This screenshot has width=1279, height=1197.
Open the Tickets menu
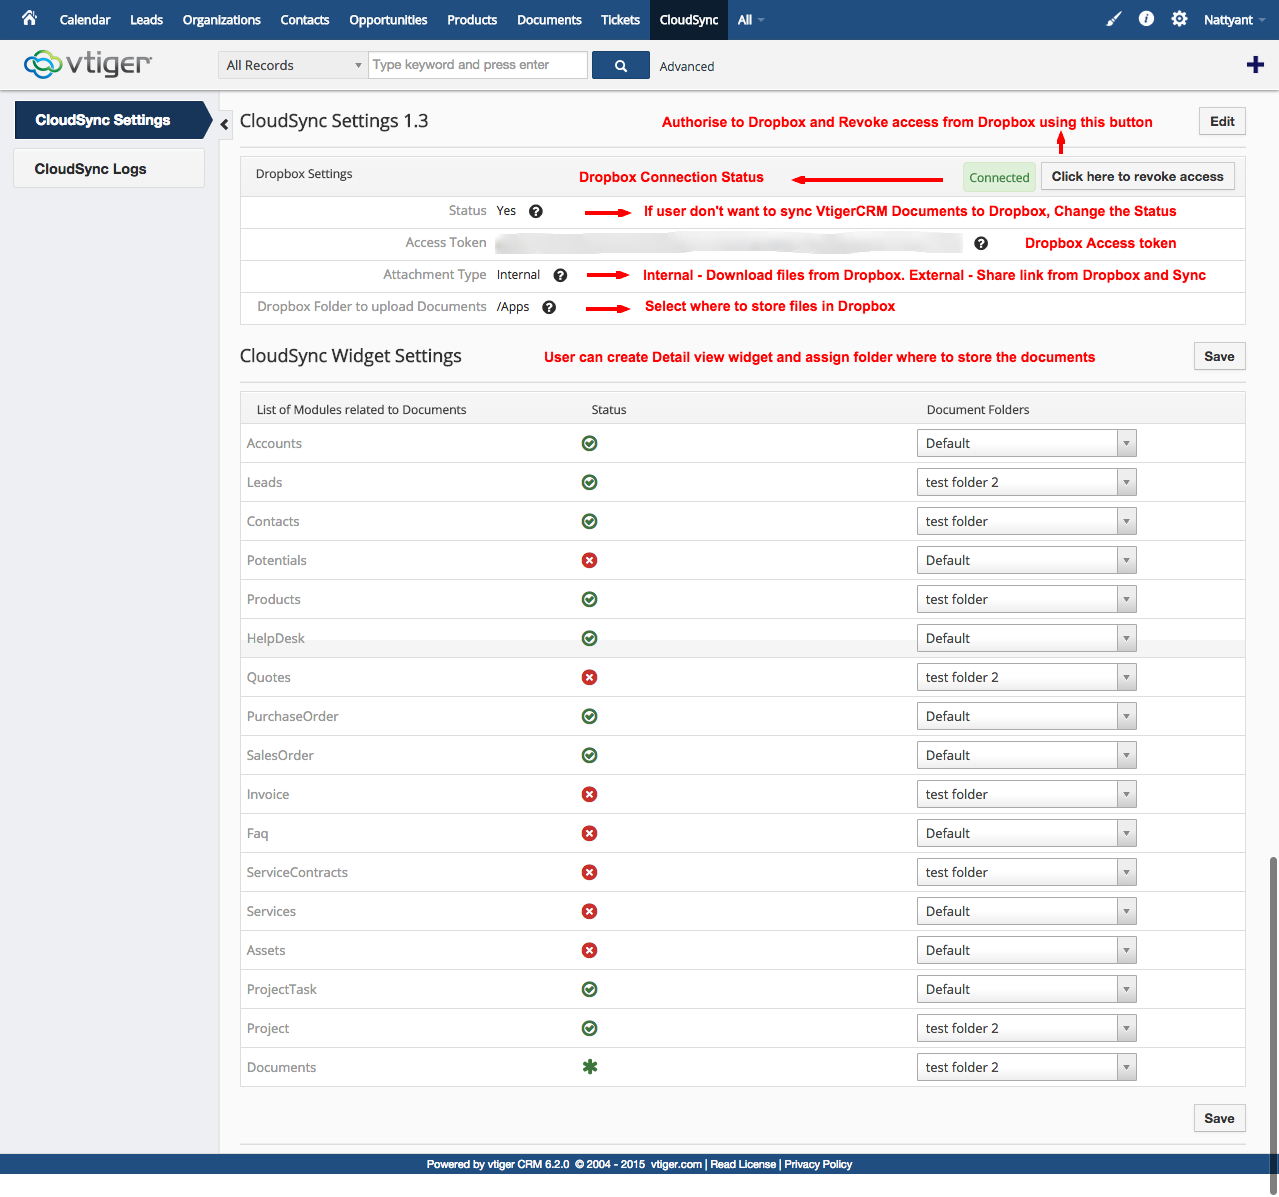(620, 20)
